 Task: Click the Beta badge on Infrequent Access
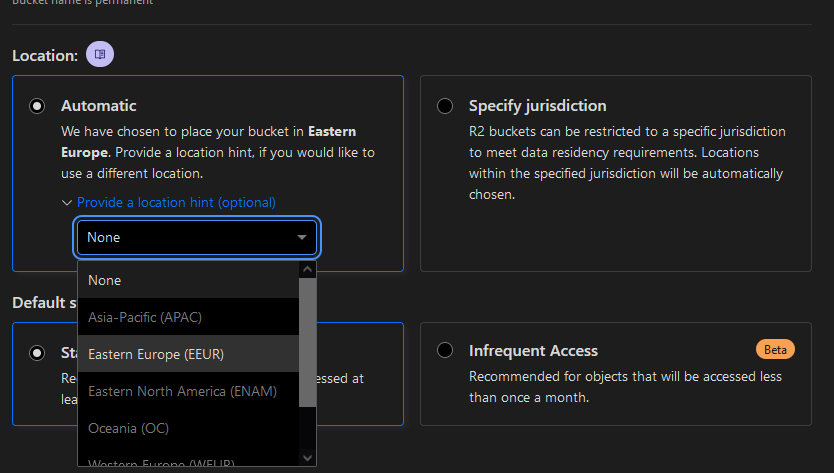tap(775, 349)
